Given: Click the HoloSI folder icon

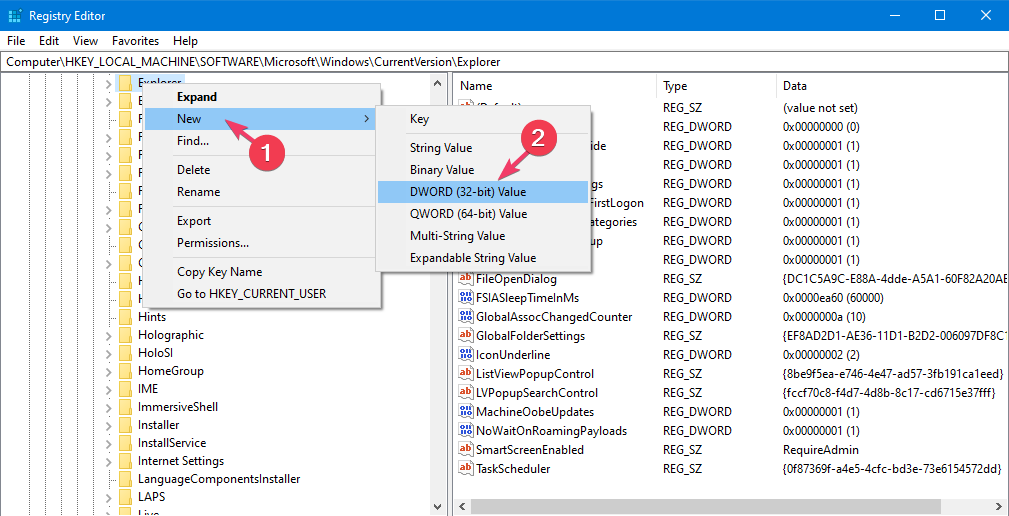Looking at the screenshot, I should click(125, 353).
